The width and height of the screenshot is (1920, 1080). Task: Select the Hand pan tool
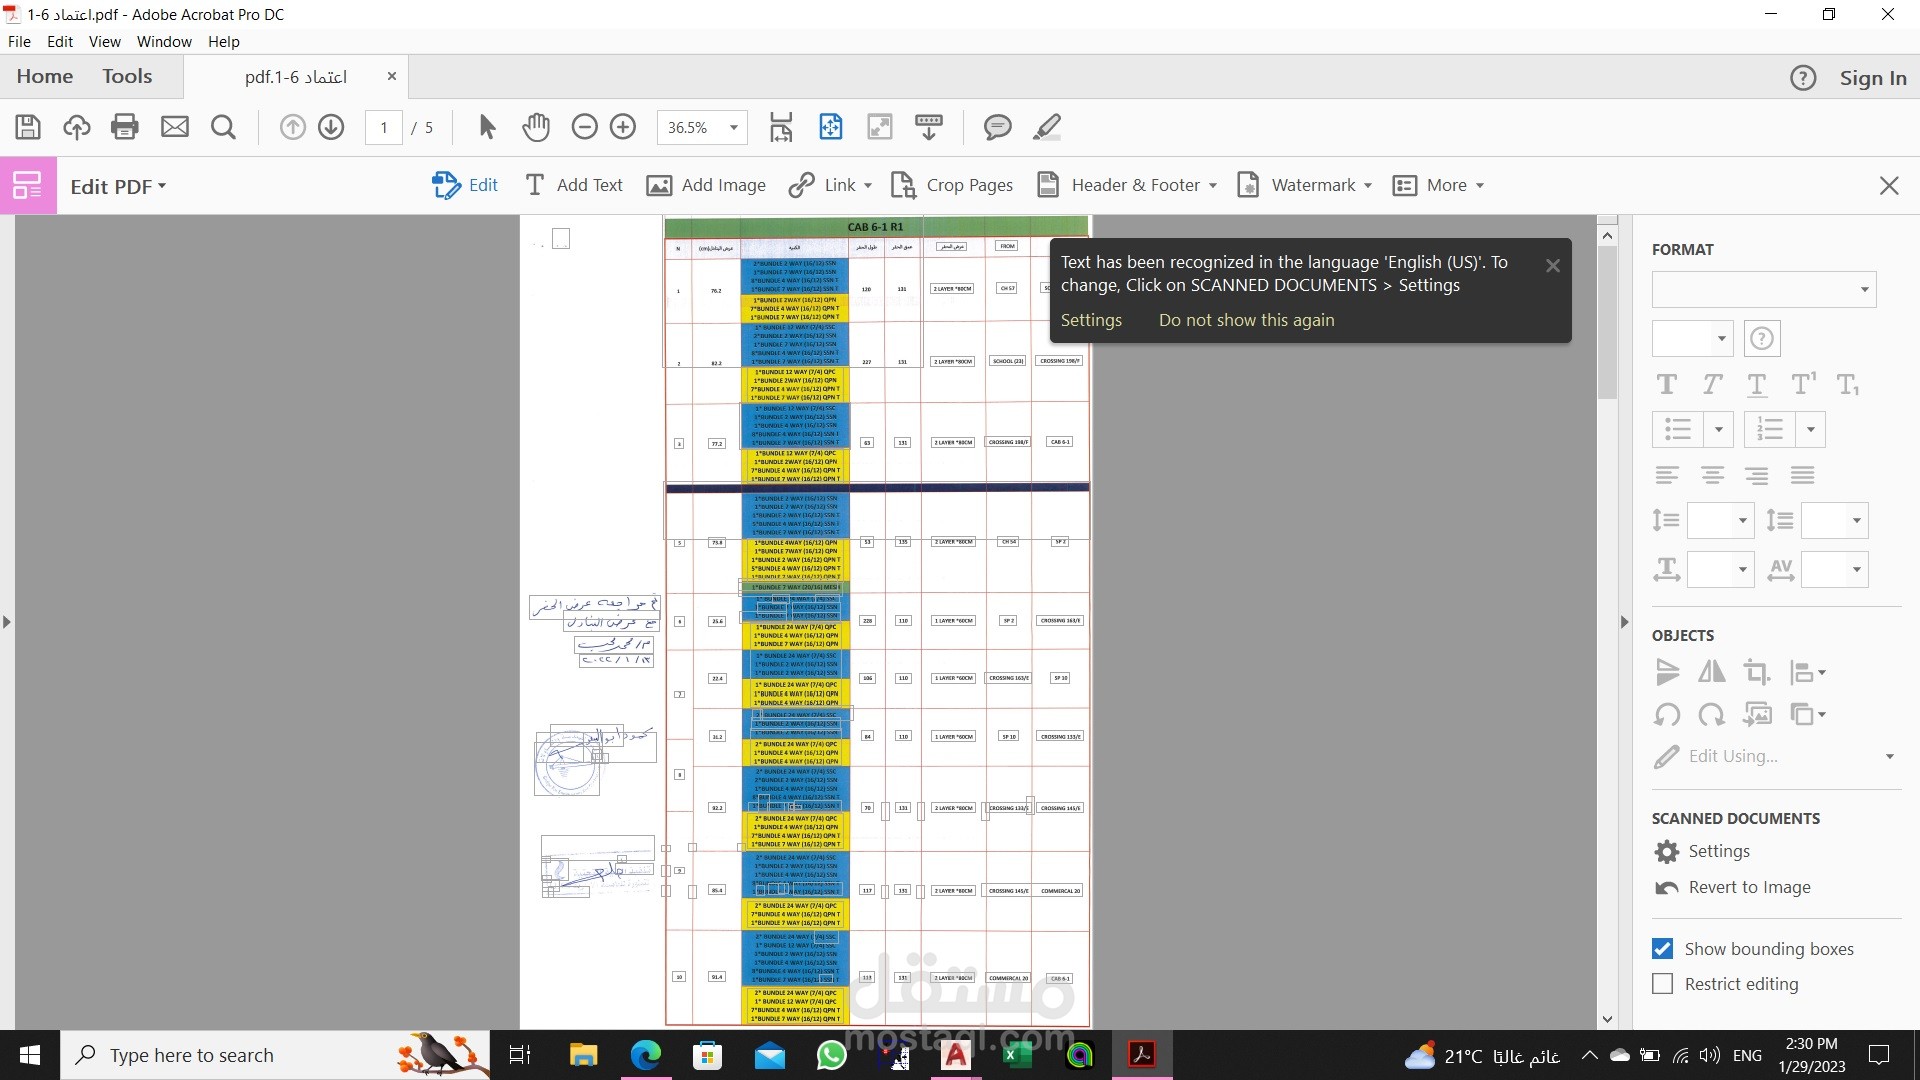536,127
